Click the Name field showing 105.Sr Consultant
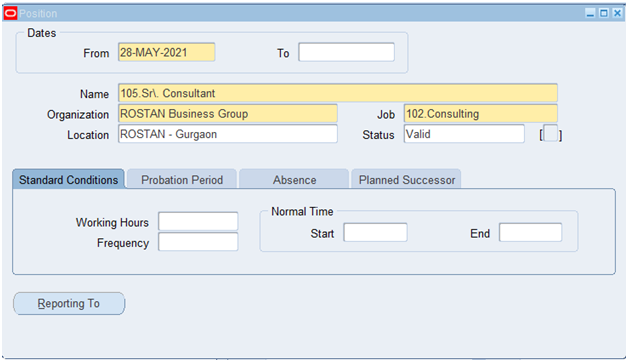The height and width of the screenshot is (362, 628). coord(338,93)
